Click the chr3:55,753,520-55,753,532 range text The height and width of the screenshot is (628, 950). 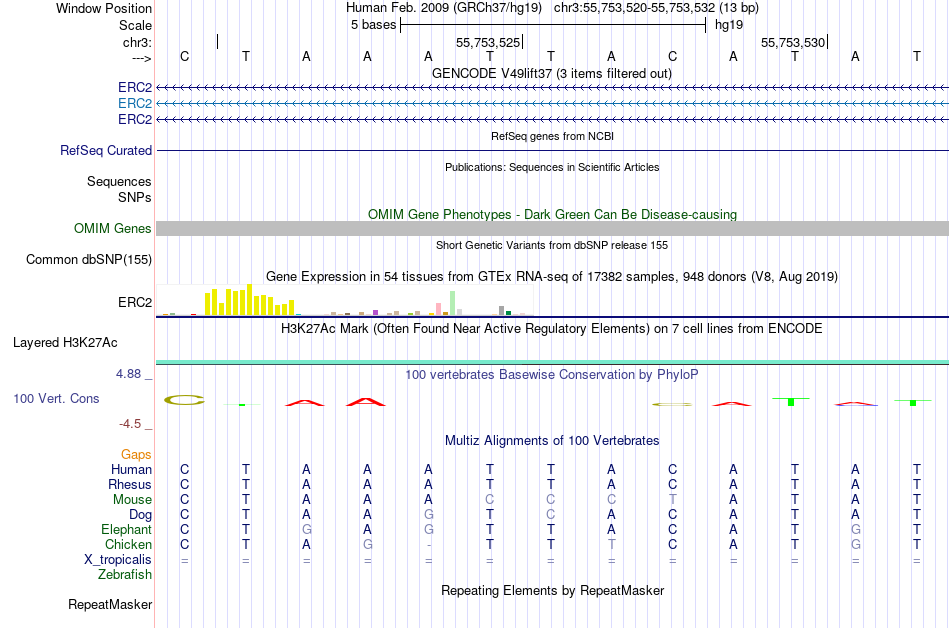pos(656,8)
